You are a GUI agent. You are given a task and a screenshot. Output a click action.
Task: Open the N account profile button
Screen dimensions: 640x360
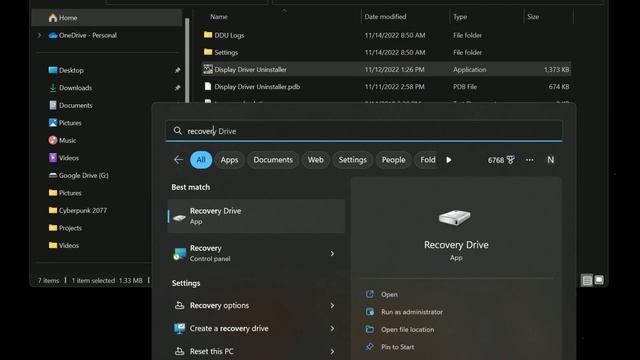point(551,160)
